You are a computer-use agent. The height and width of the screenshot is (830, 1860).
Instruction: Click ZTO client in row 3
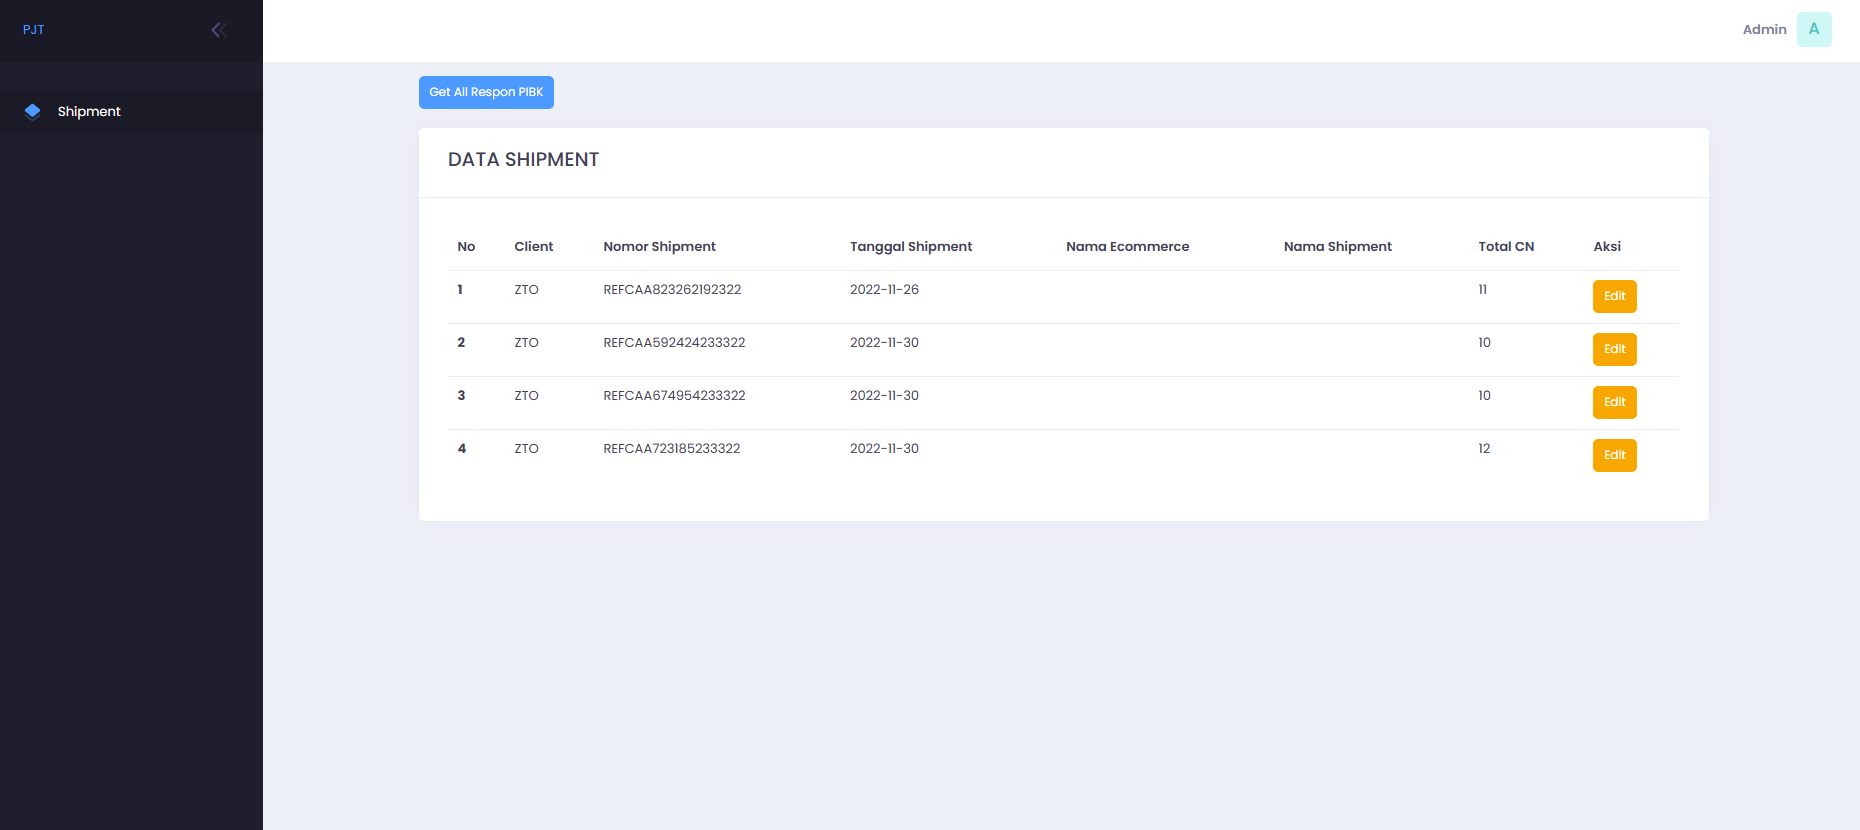point(526,396)
